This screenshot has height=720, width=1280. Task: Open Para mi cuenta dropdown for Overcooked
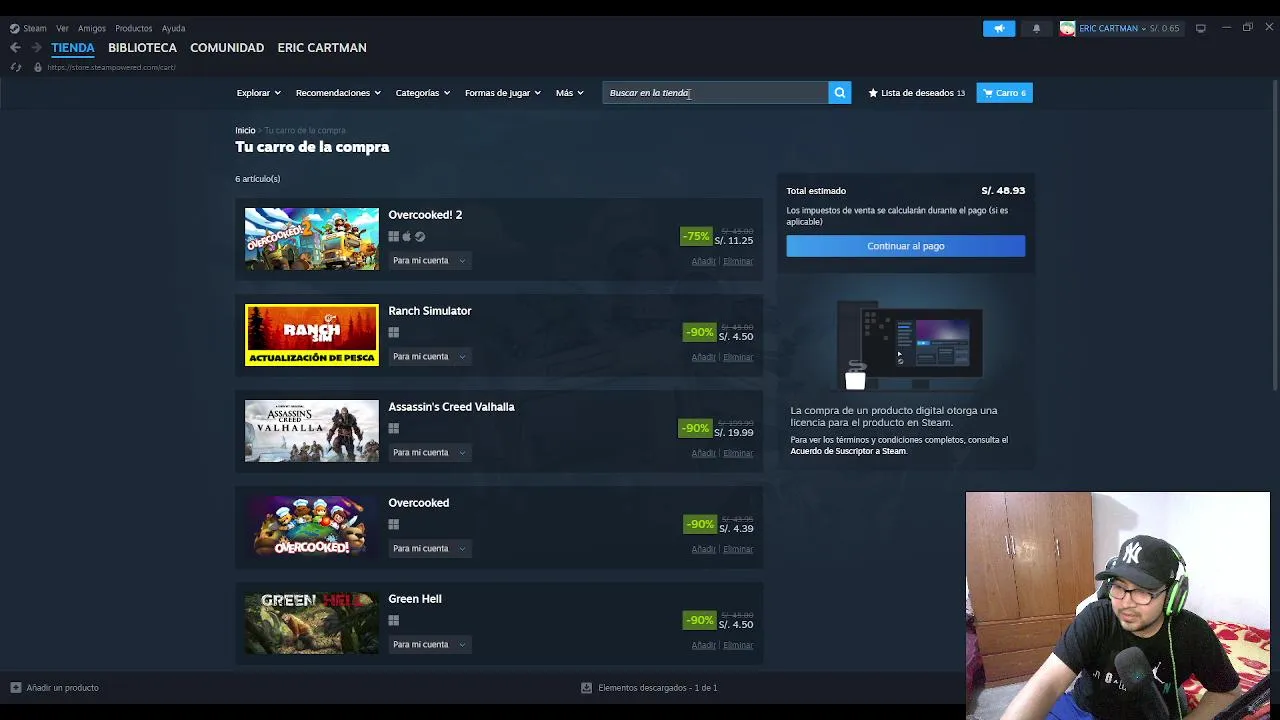tap(429, 548)
